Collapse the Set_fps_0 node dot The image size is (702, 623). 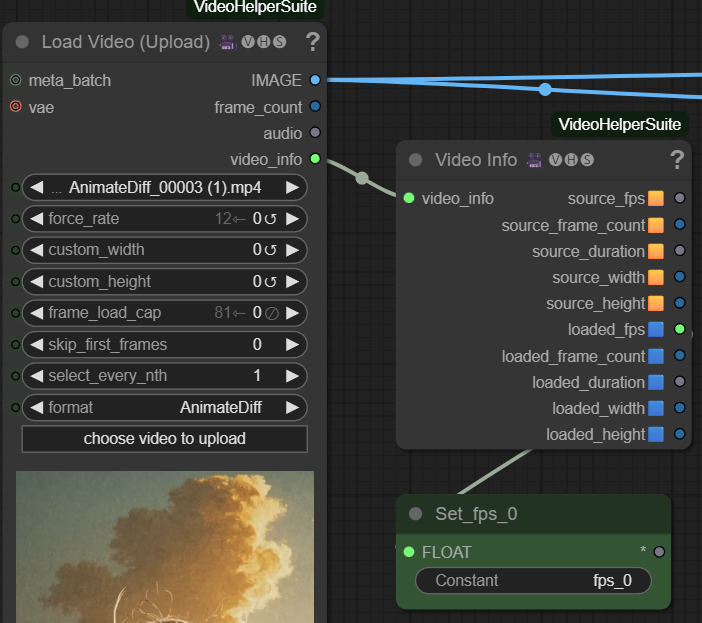[x=415, y=514]
